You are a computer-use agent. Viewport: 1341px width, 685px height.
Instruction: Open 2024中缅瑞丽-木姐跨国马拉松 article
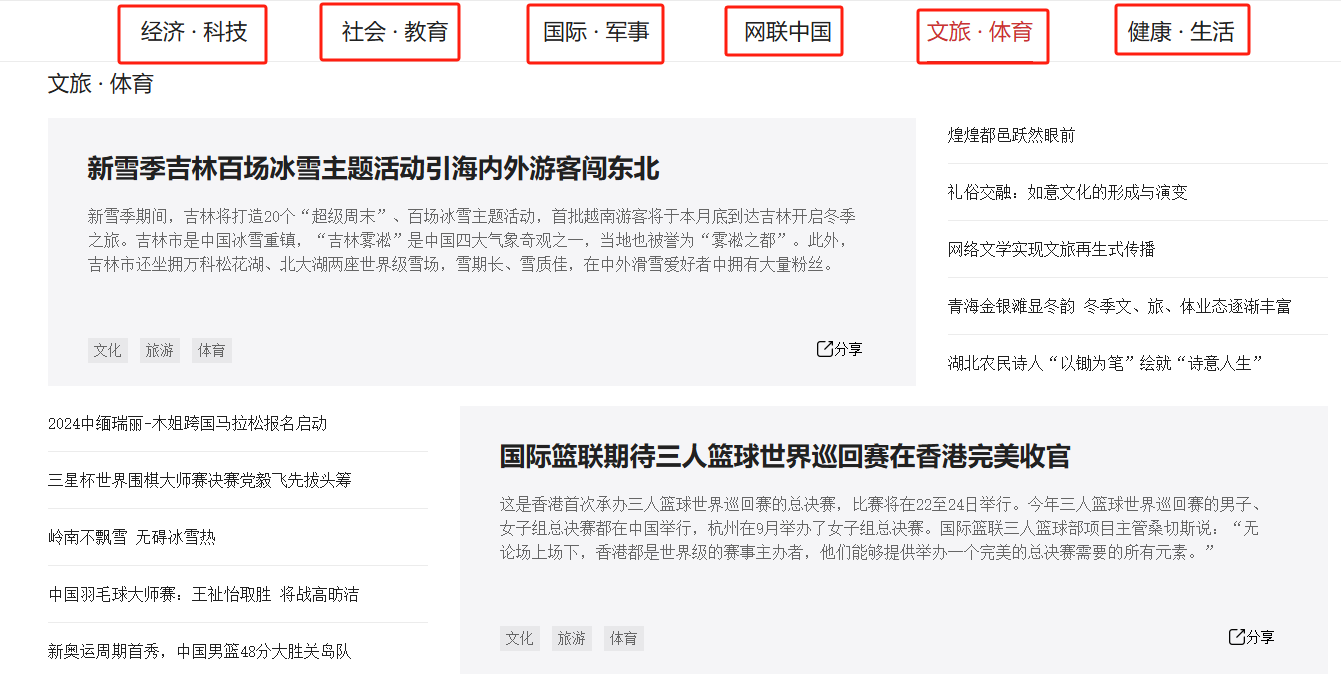point(187,423)
